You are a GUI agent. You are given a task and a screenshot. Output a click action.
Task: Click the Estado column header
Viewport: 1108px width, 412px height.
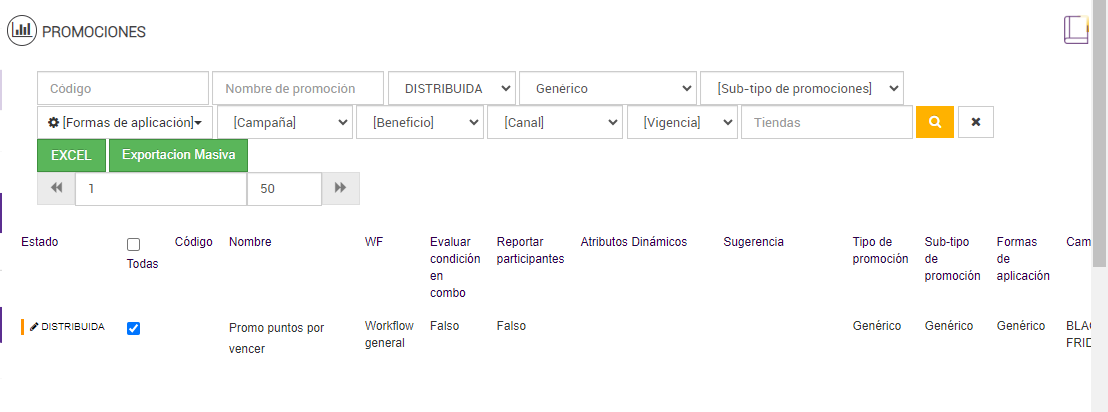tap(40, 242)
